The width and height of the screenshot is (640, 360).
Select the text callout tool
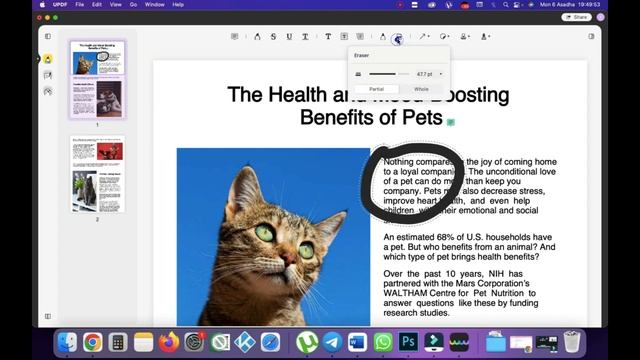click(x=360, y=36)
